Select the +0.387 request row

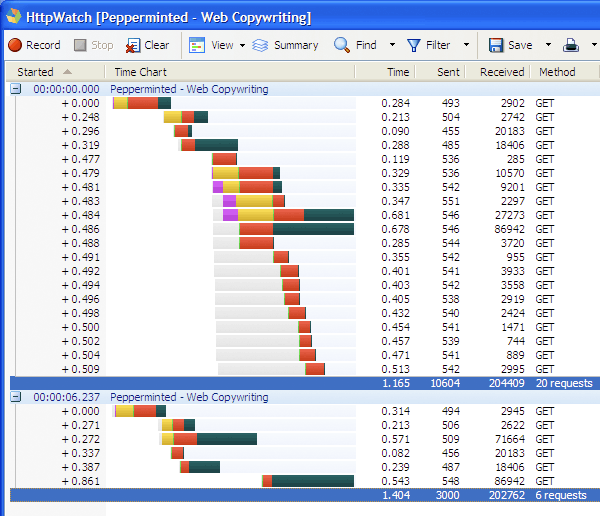(x=306, y=467)
